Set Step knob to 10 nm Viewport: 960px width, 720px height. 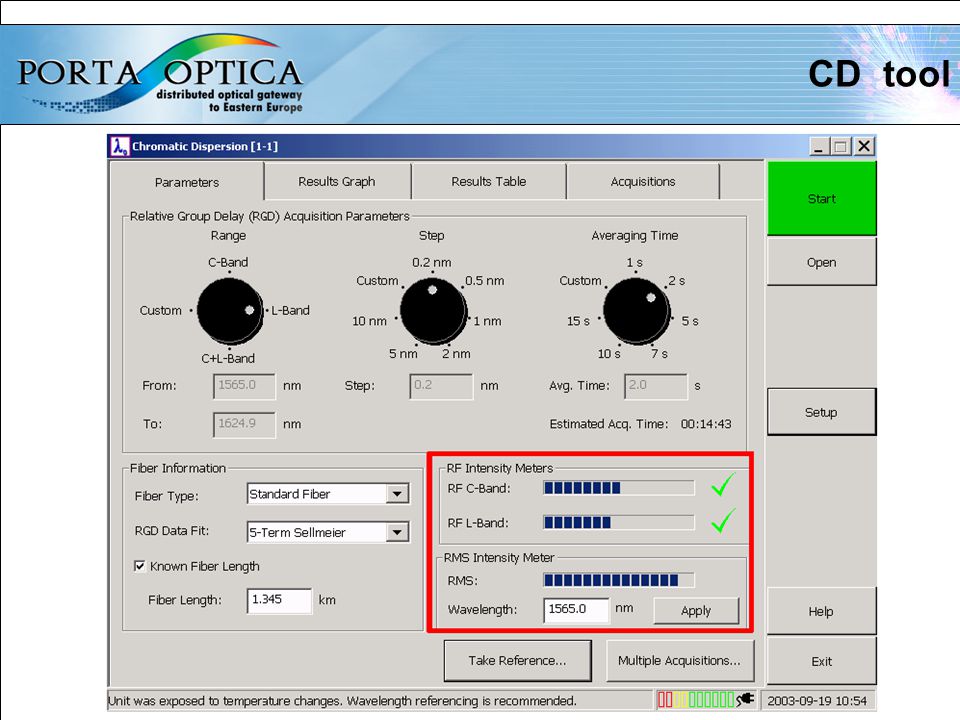click(369, 321)
